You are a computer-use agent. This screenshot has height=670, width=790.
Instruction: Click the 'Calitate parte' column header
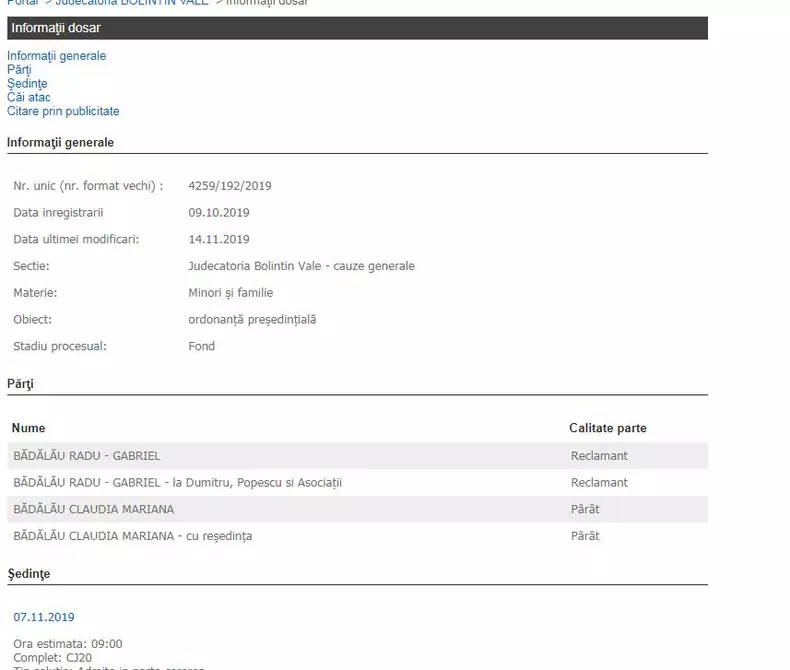(608, 428)
